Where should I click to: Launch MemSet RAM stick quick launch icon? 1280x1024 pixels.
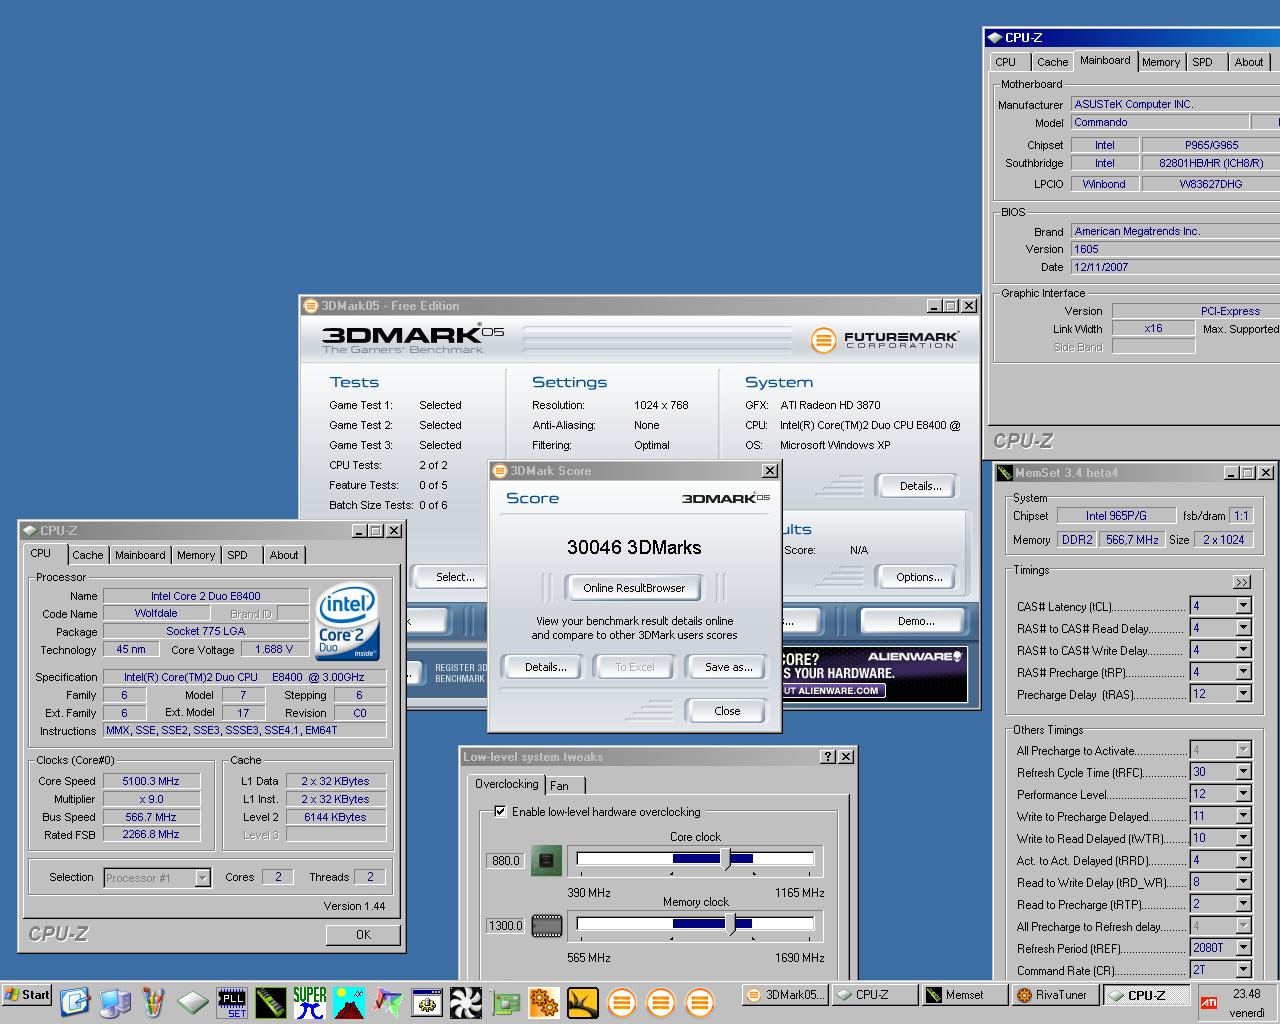tap(271, 1002)
